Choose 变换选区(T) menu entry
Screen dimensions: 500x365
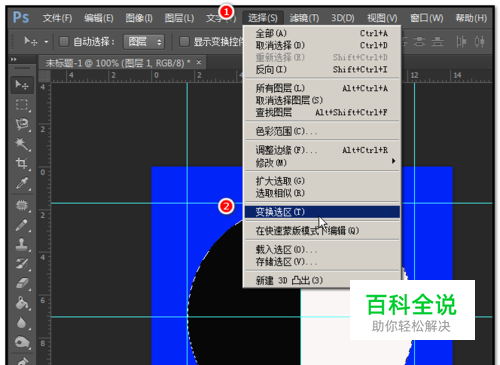click(322, 212)
